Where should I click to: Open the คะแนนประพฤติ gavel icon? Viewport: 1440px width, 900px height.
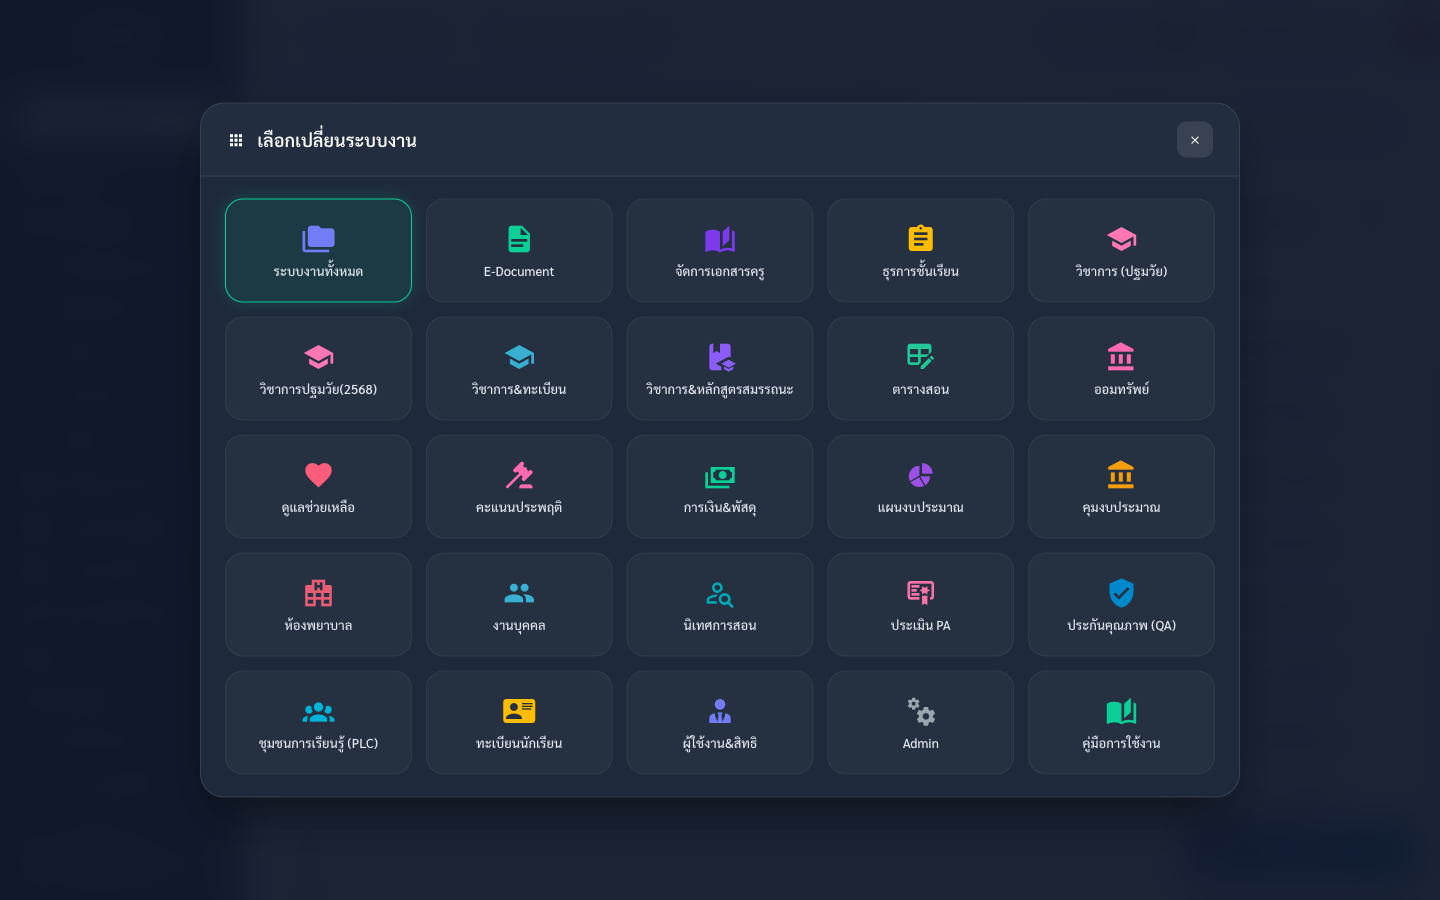coord(519,475)
